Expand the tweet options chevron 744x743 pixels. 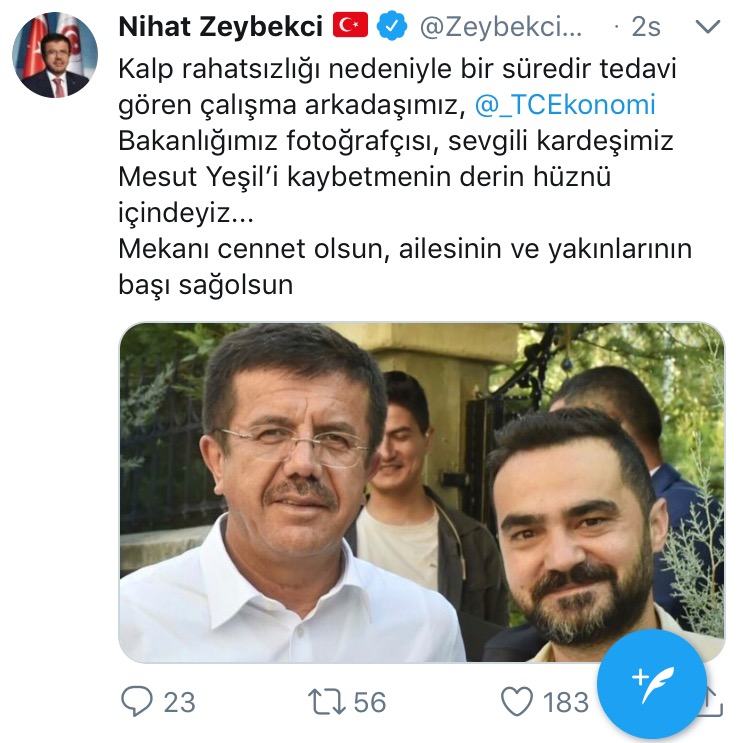pos(707,27)
